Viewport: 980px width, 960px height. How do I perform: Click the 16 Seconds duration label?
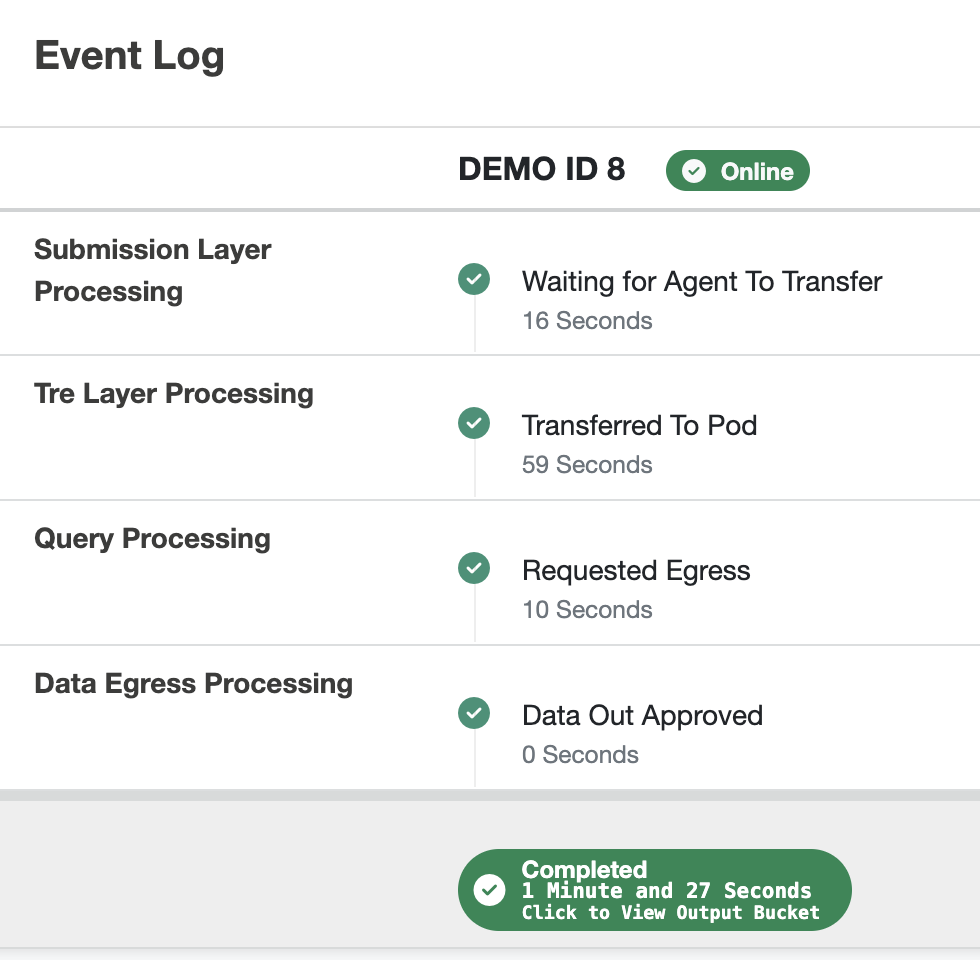587,321
